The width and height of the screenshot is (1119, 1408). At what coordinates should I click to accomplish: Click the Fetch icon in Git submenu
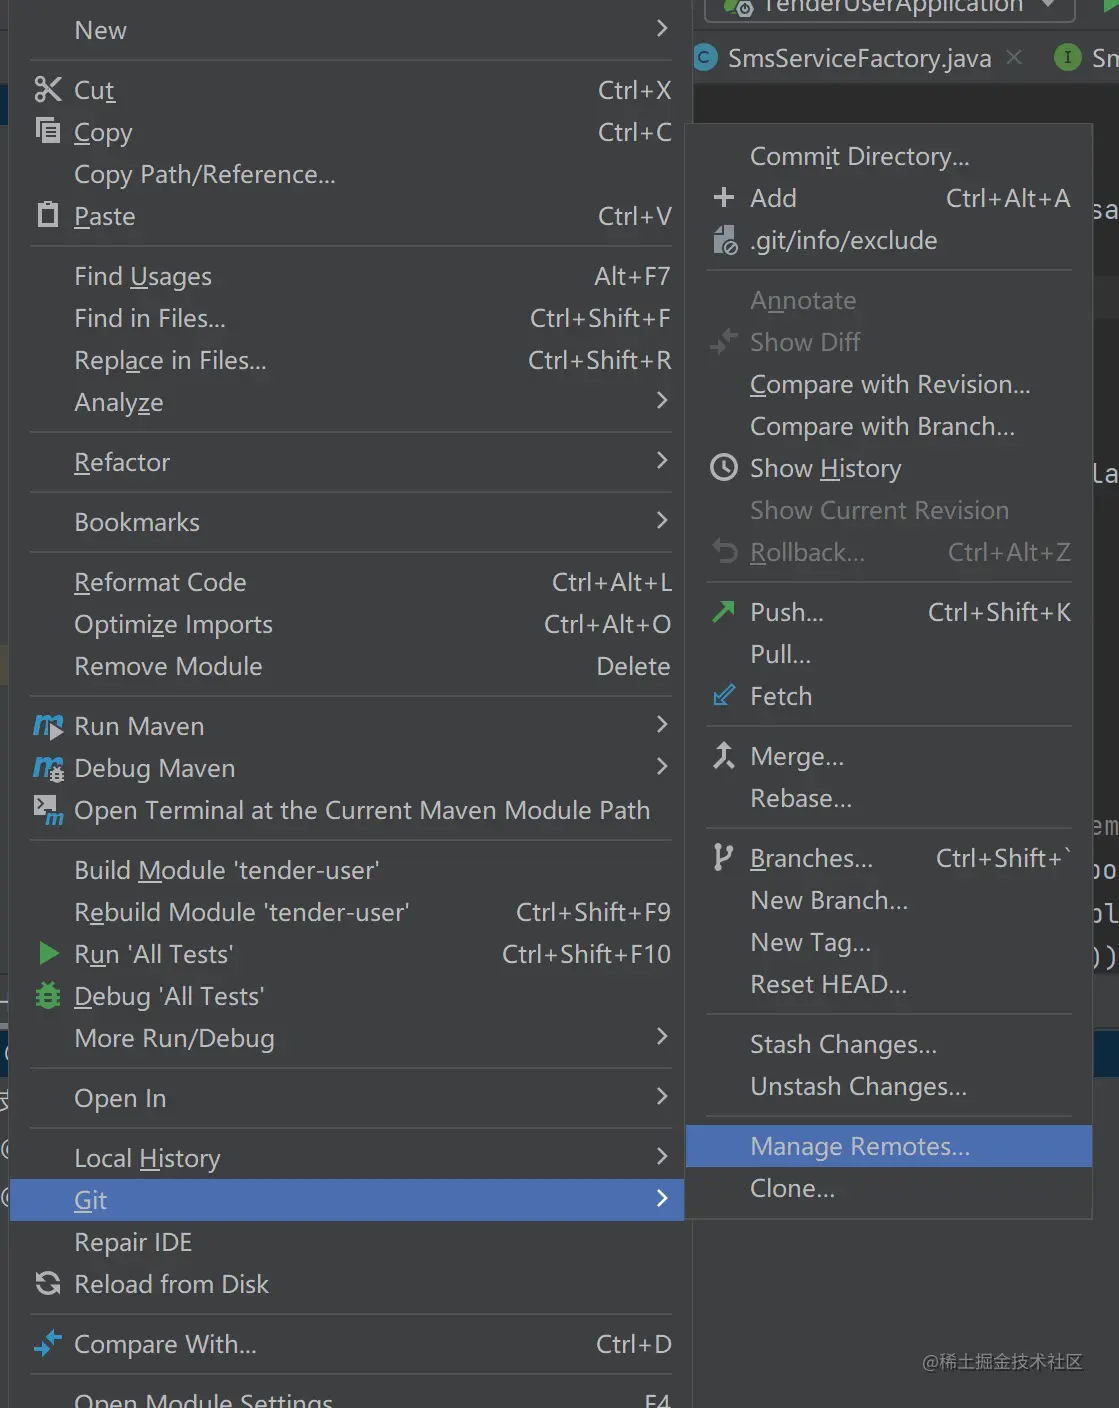click(x=723, y=696)
